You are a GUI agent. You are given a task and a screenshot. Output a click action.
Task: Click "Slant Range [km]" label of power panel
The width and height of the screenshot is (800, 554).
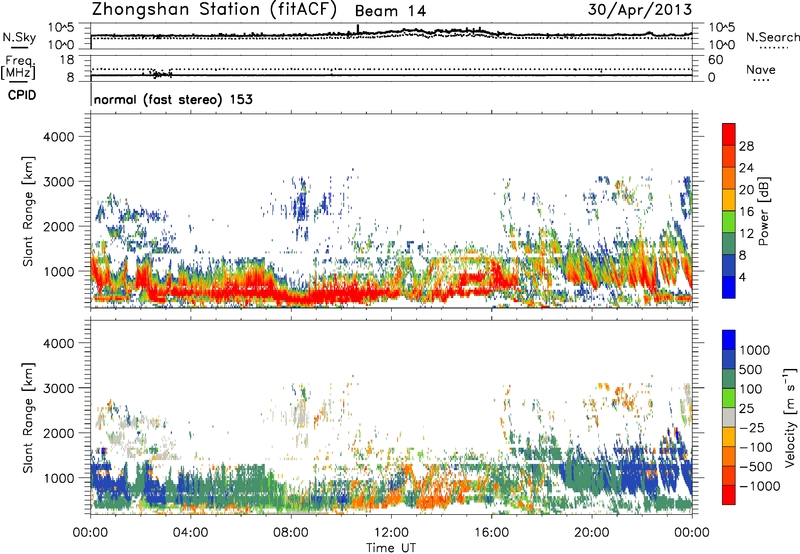28,211
